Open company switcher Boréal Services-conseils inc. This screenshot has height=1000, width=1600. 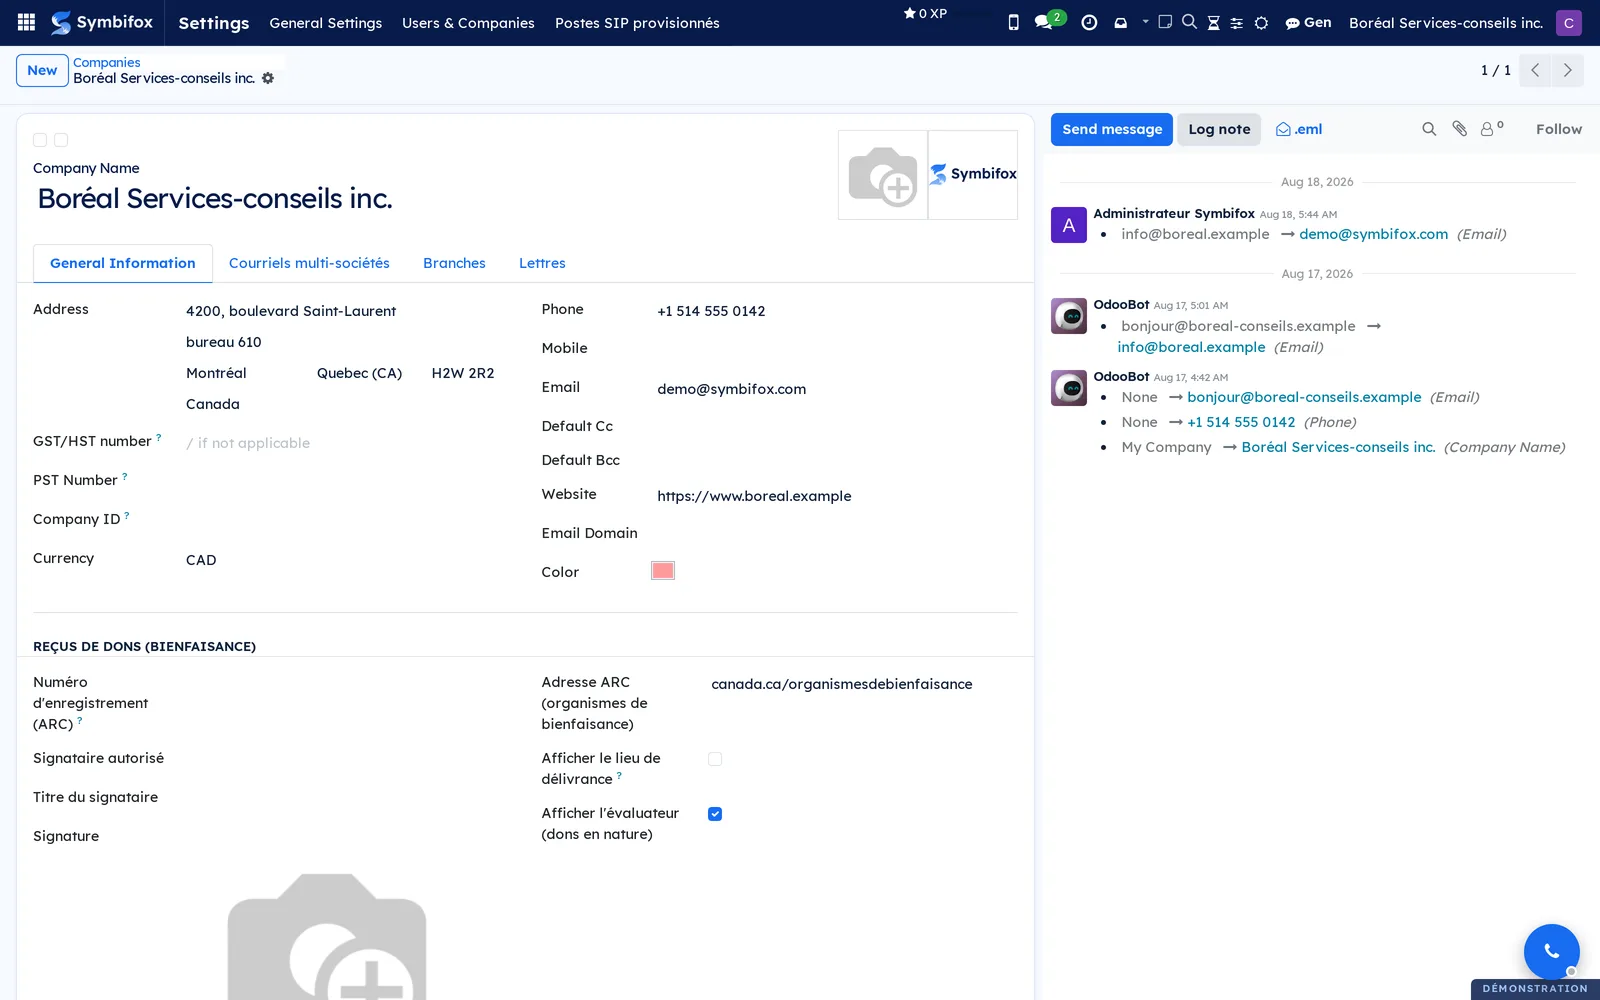(x=1446, y=22)
